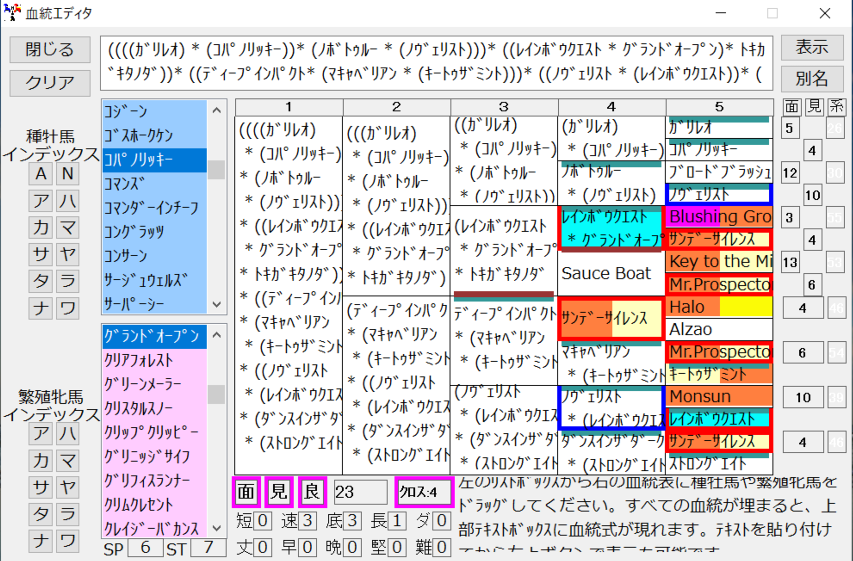Select ヤ in the broodmare (繁殖牝馬) index
This screenshot has width=853, height=561.
pyautogui.click(x=67, y=487)
